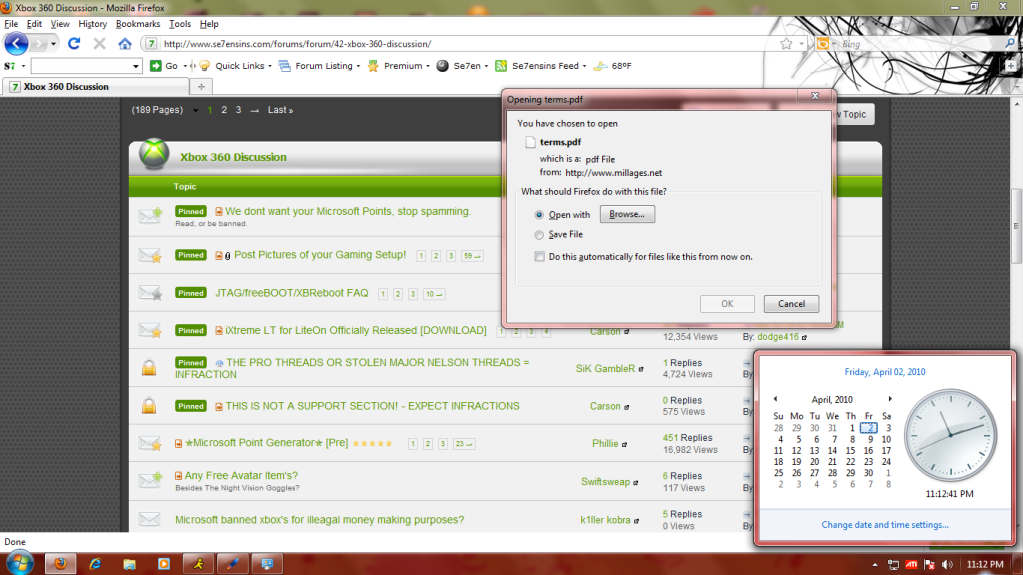This screenshot has width=1023, height=575.
Task: Open a new tab with plus button
Action: pyautogui.click(x=201, y=86)
